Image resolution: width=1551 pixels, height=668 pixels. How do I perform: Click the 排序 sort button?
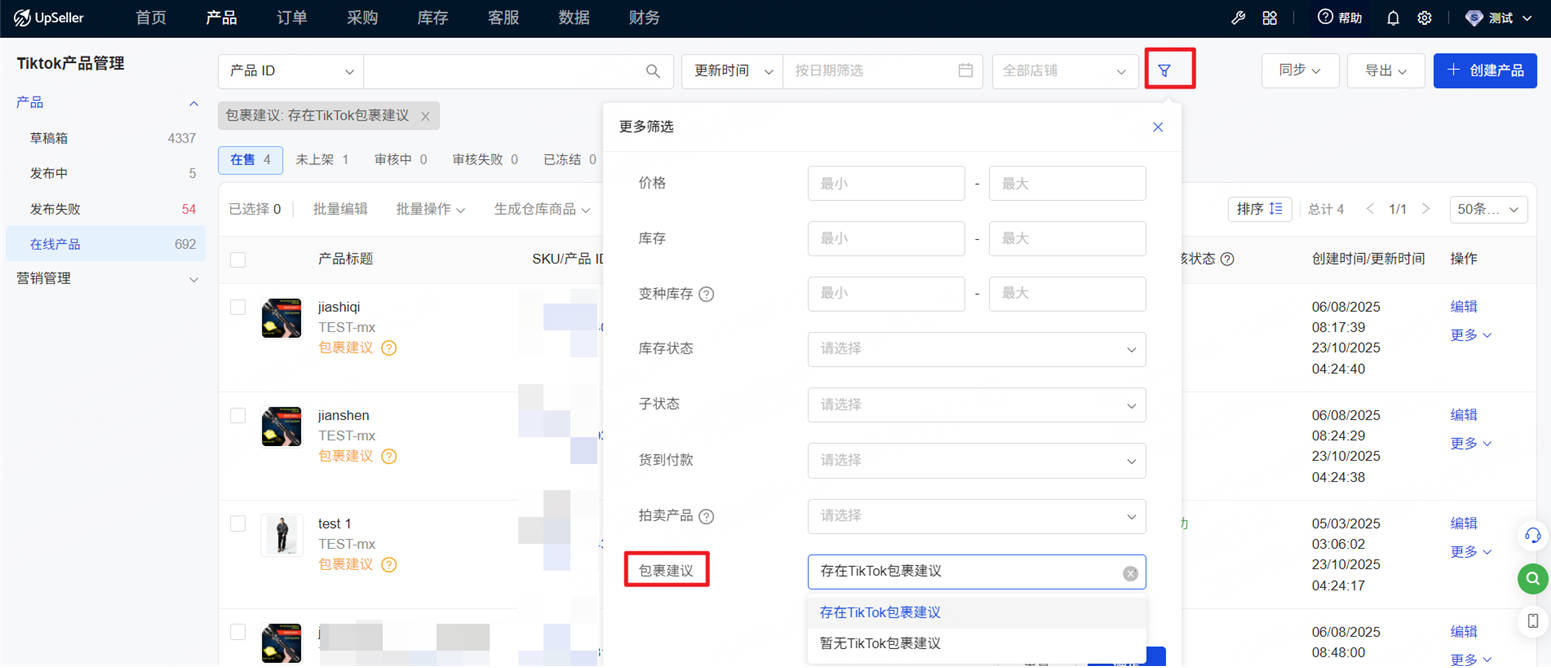[x=1260, y=209]
